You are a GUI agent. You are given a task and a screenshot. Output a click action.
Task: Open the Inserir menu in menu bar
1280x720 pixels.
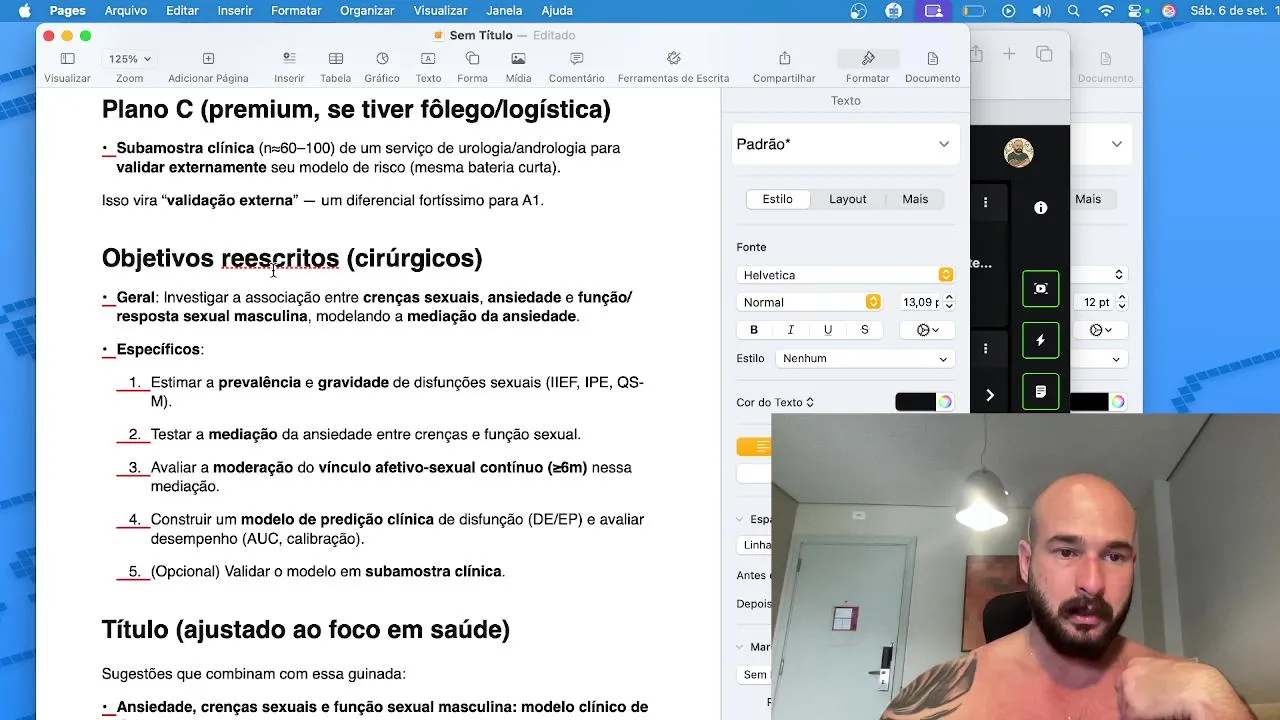pos(235,11)
